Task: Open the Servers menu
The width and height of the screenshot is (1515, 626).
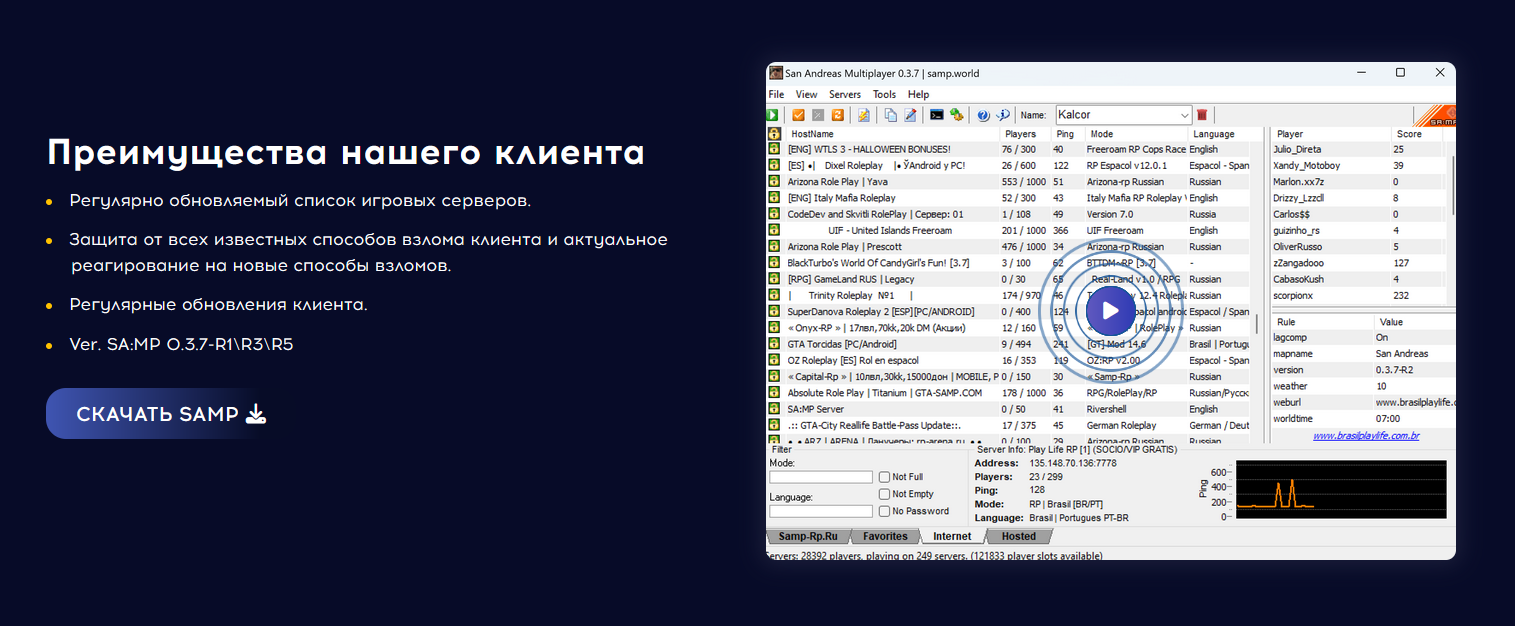Action: click(x=845, y=94)
